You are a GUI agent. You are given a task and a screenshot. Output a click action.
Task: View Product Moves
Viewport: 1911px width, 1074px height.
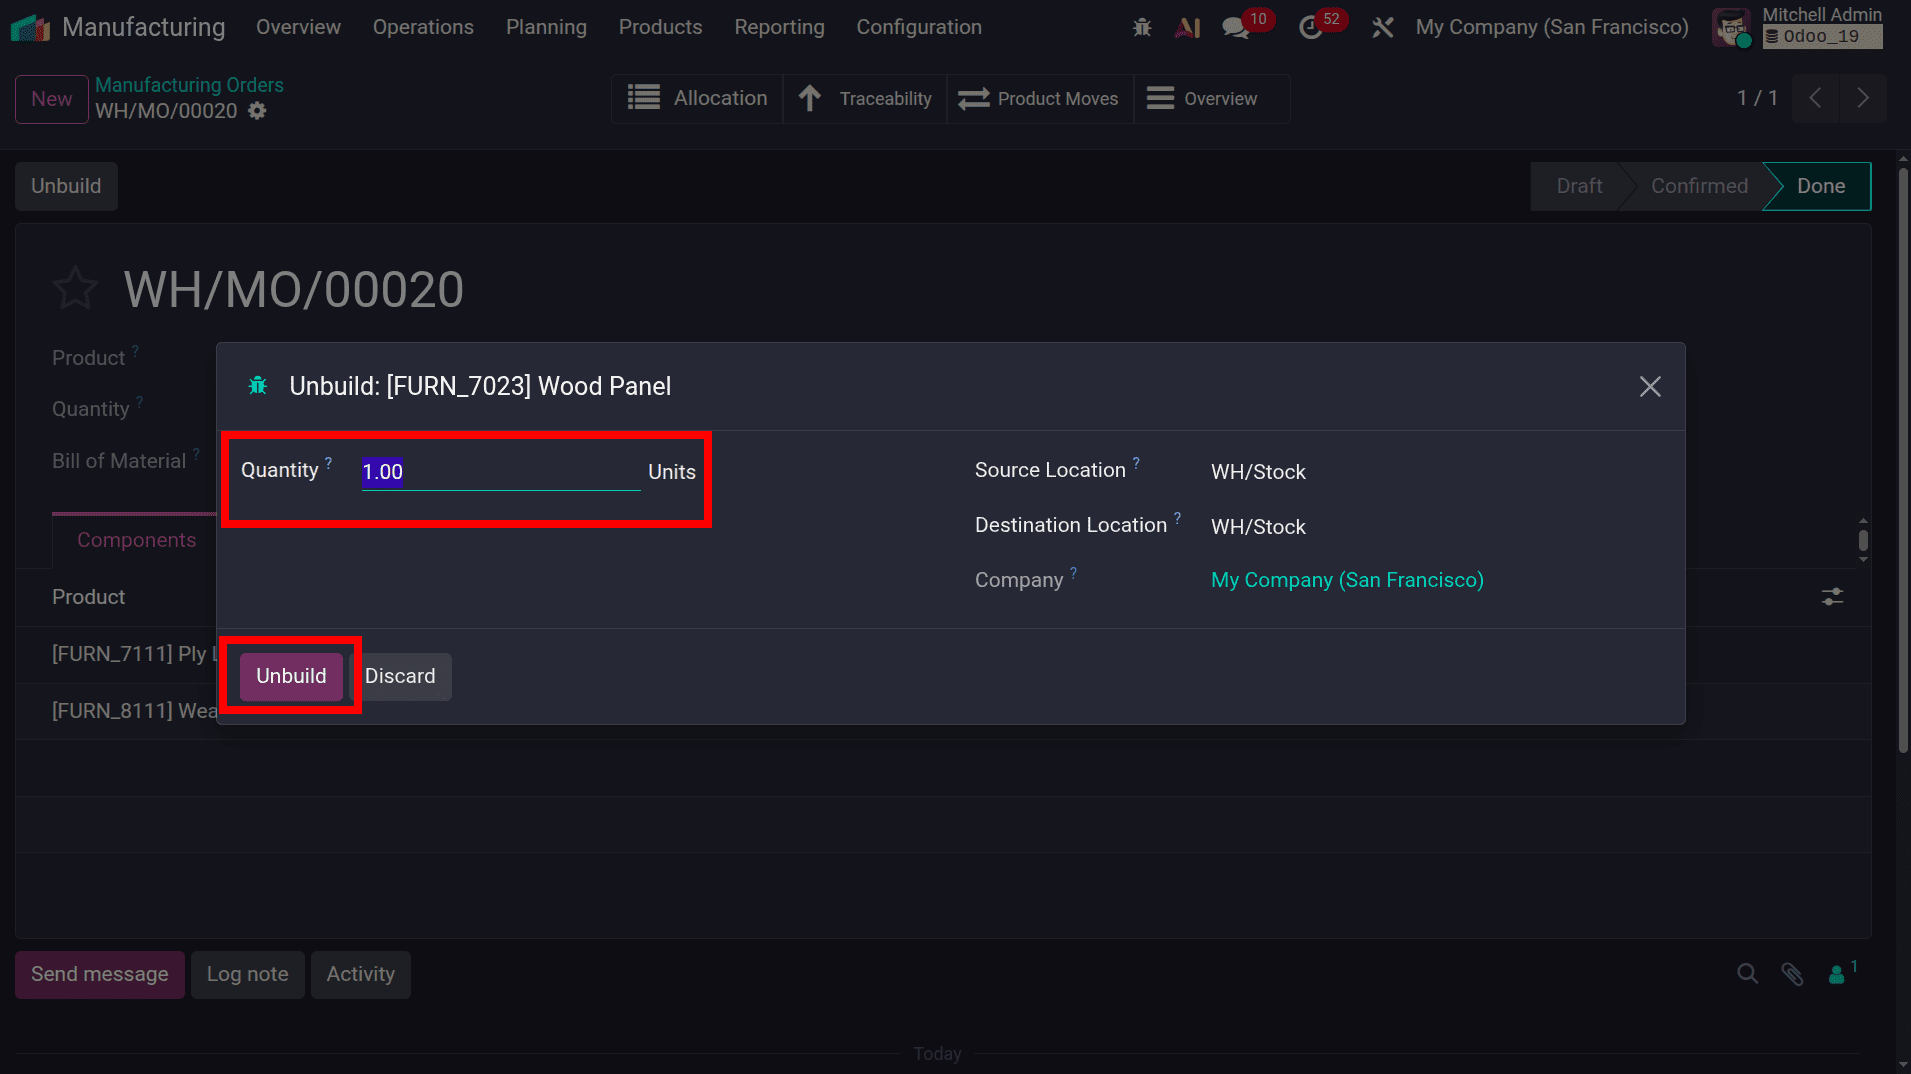pos(1040,98)
